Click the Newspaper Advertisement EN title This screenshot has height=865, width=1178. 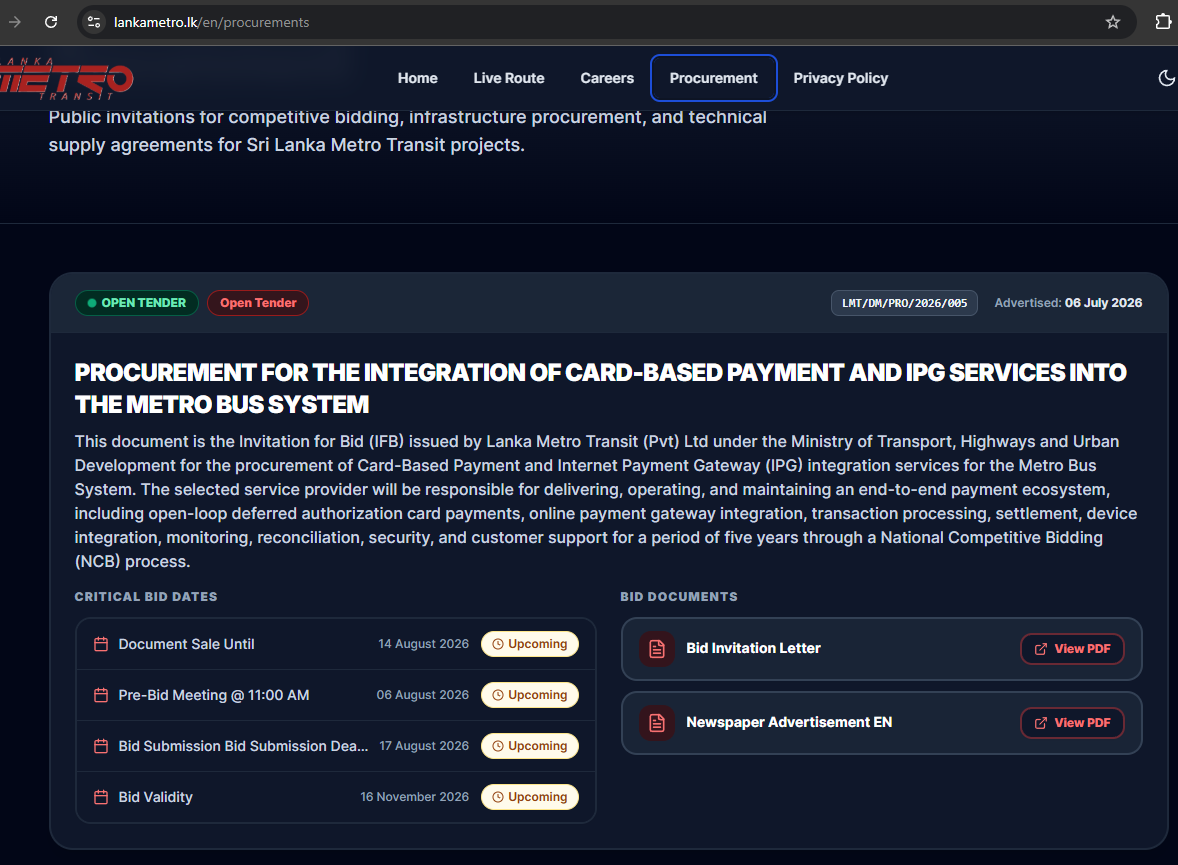tap(789, 722)
